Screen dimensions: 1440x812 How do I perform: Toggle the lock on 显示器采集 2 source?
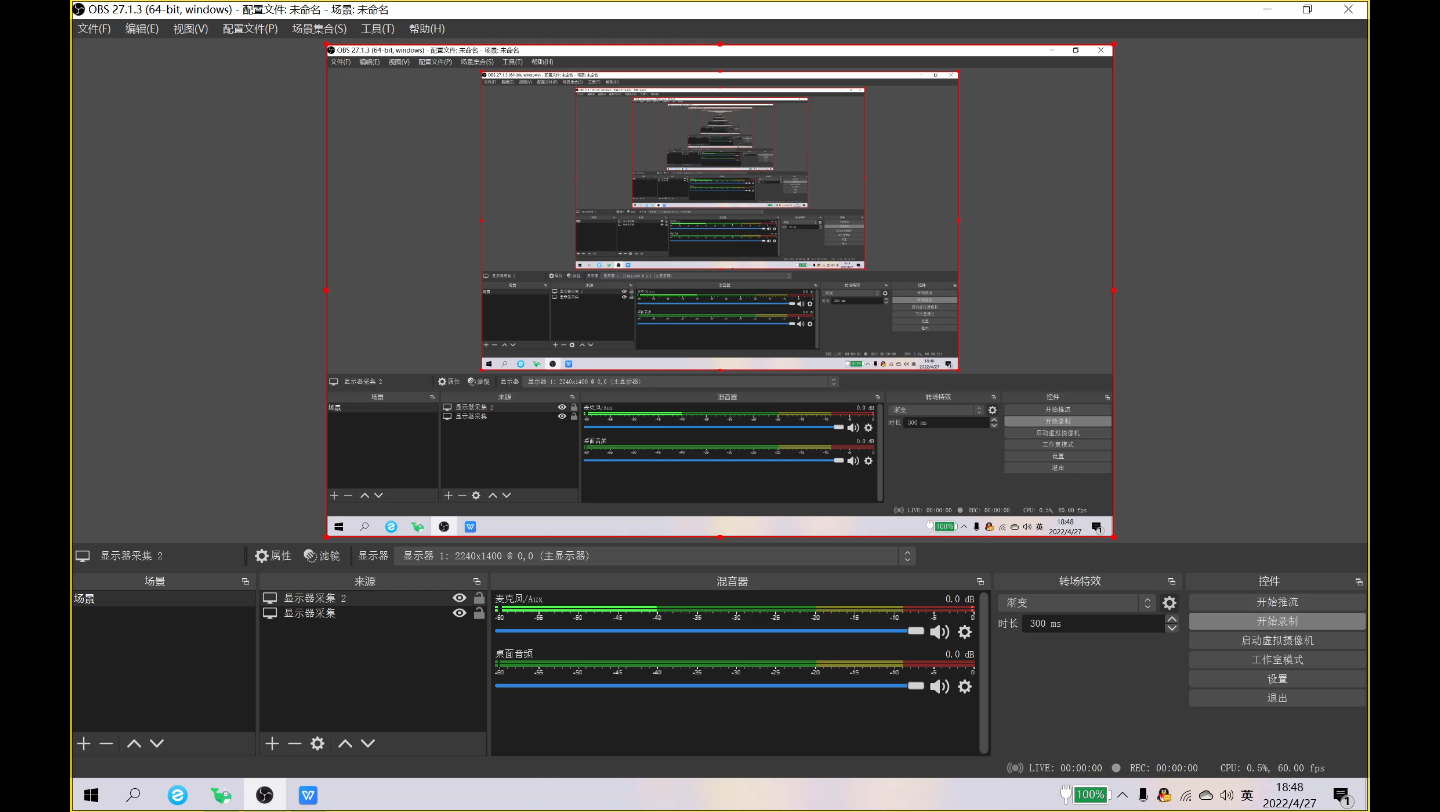pyautogui.click(x=479, y=599)
